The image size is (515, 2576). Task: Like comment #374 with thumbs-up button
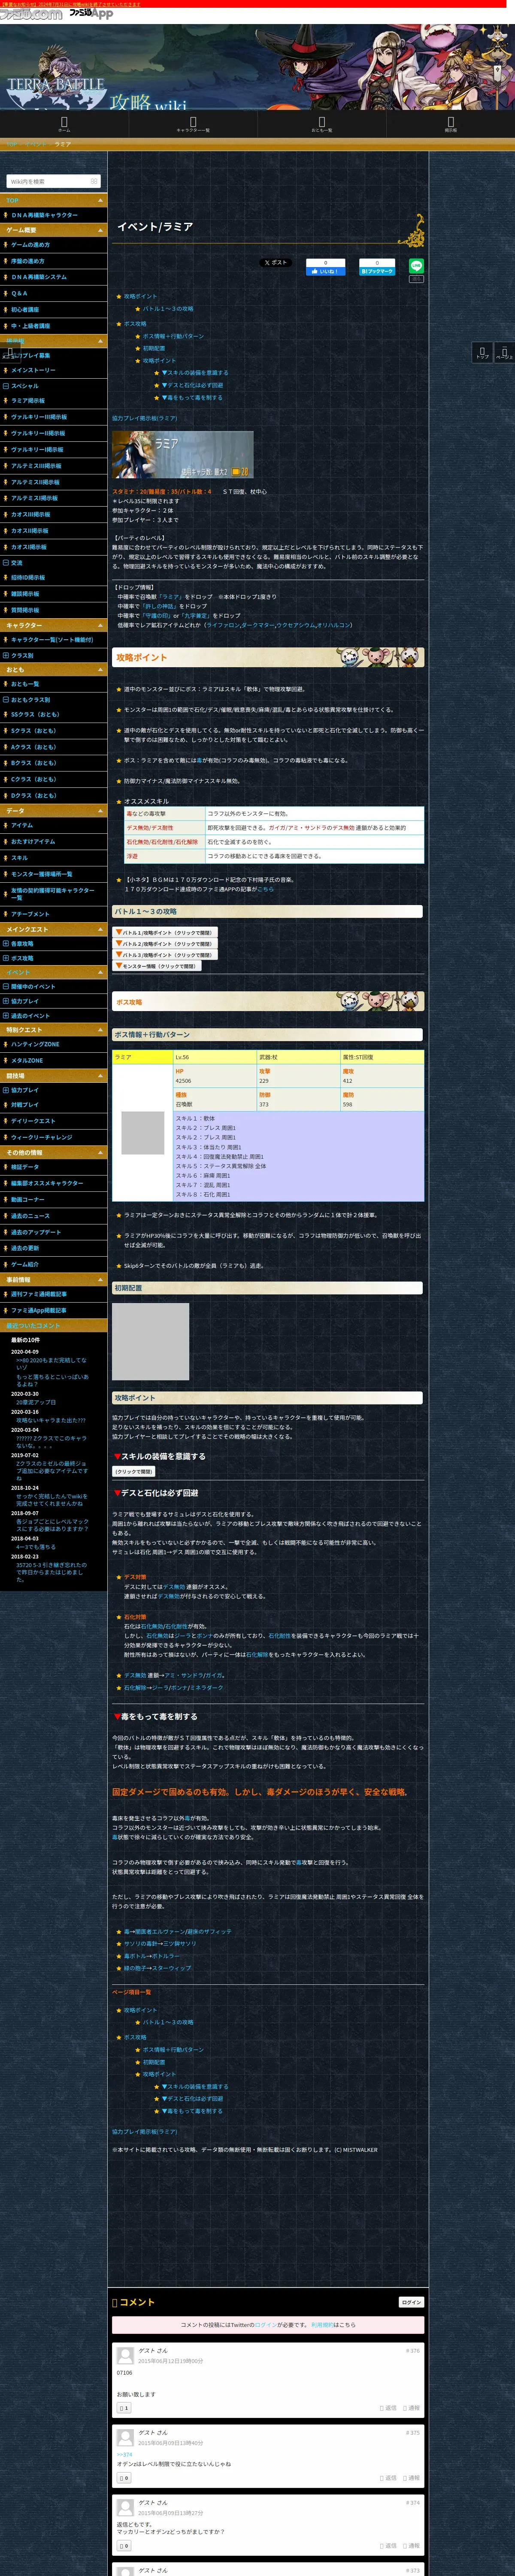(124, 2545)
